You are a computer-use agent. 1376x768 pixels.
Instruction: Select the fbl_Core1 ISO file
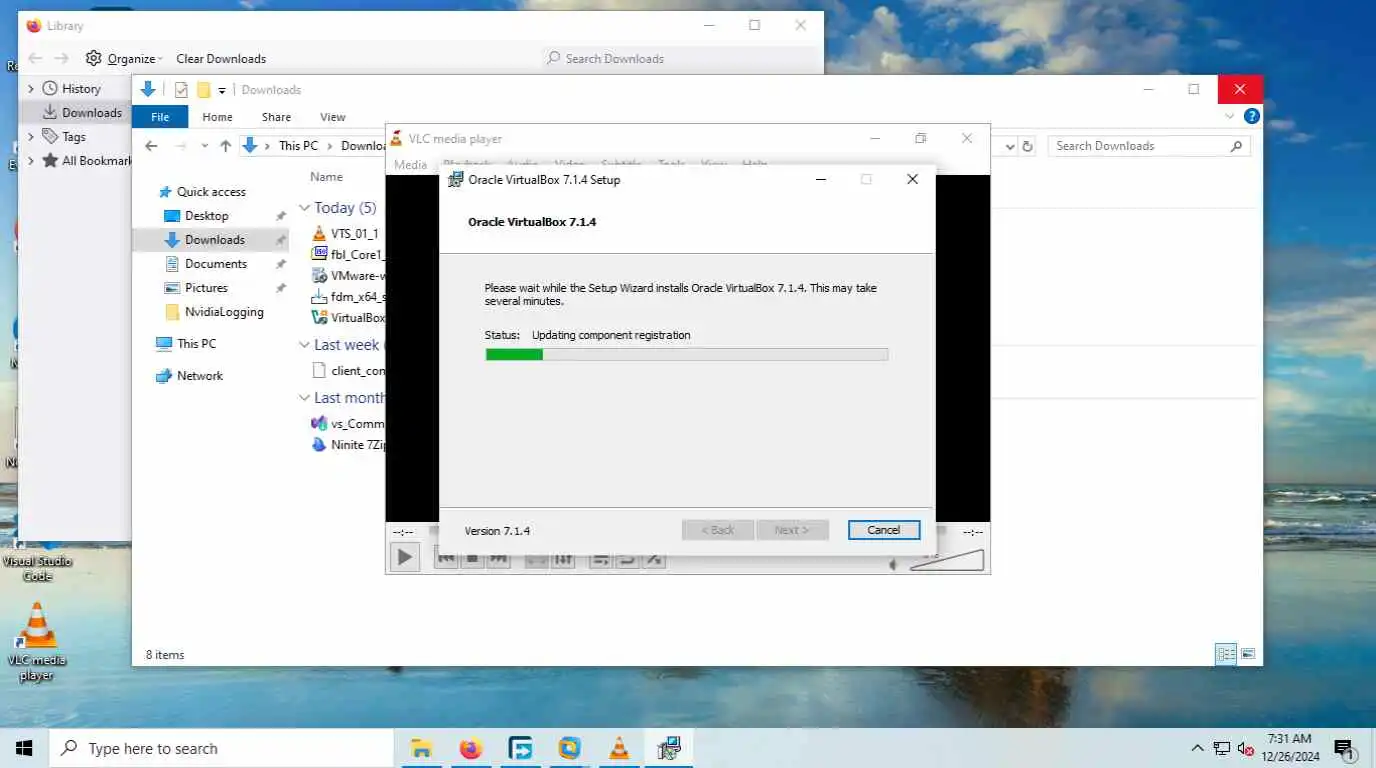tap(348, 254)
